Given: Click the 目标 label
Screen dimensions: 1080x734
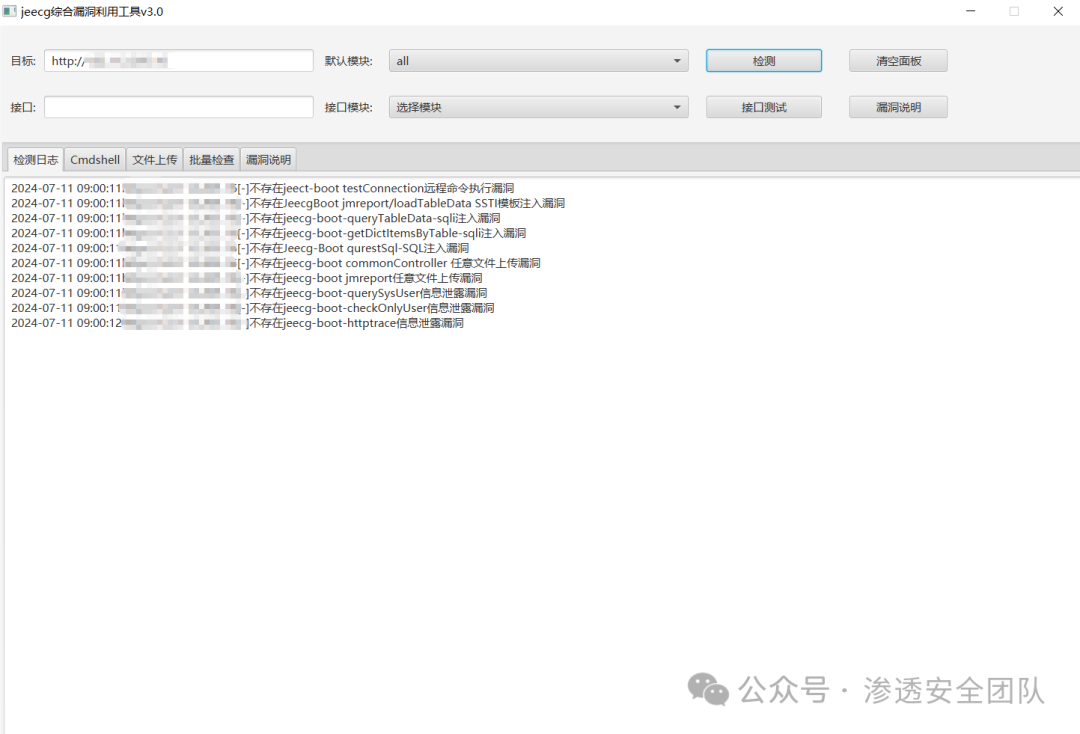Looking at the screenshot, I should [x=23, y=61].
